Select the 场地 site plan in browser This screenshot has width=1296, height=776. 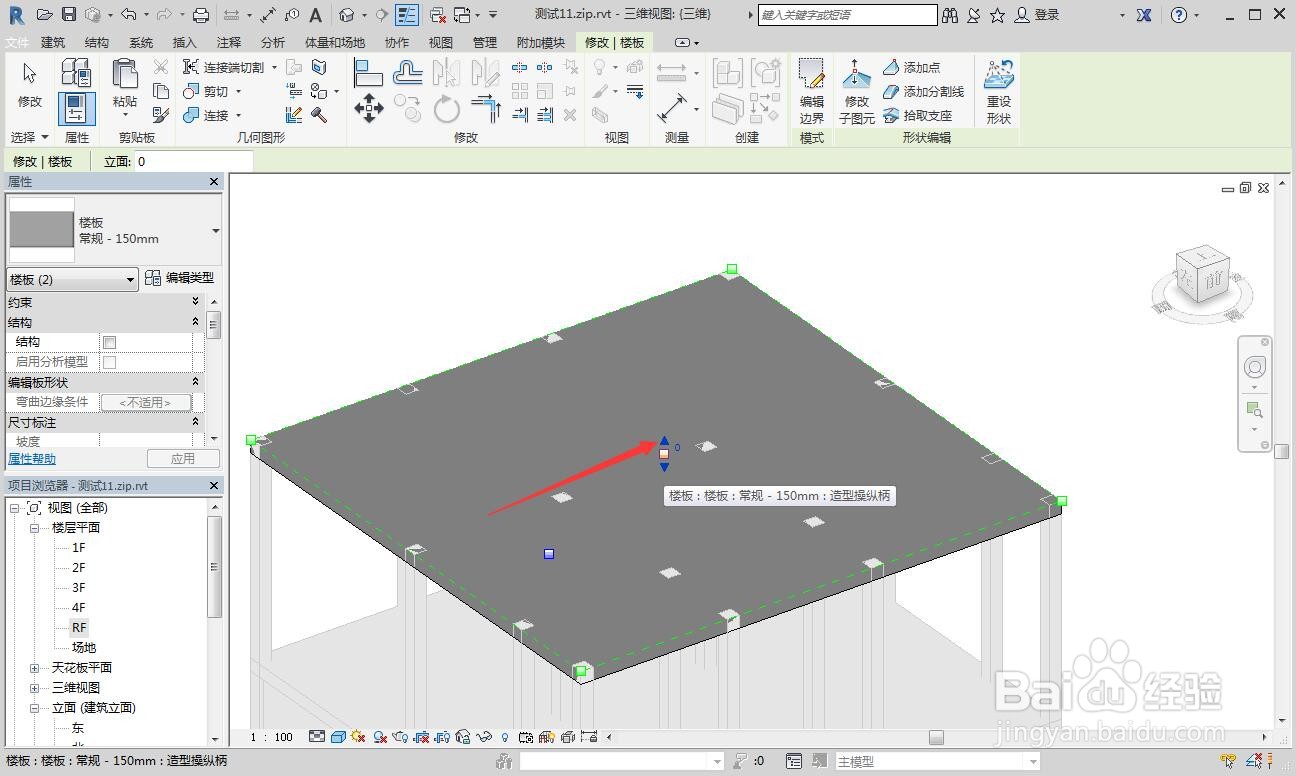click(x=84, y=648)
